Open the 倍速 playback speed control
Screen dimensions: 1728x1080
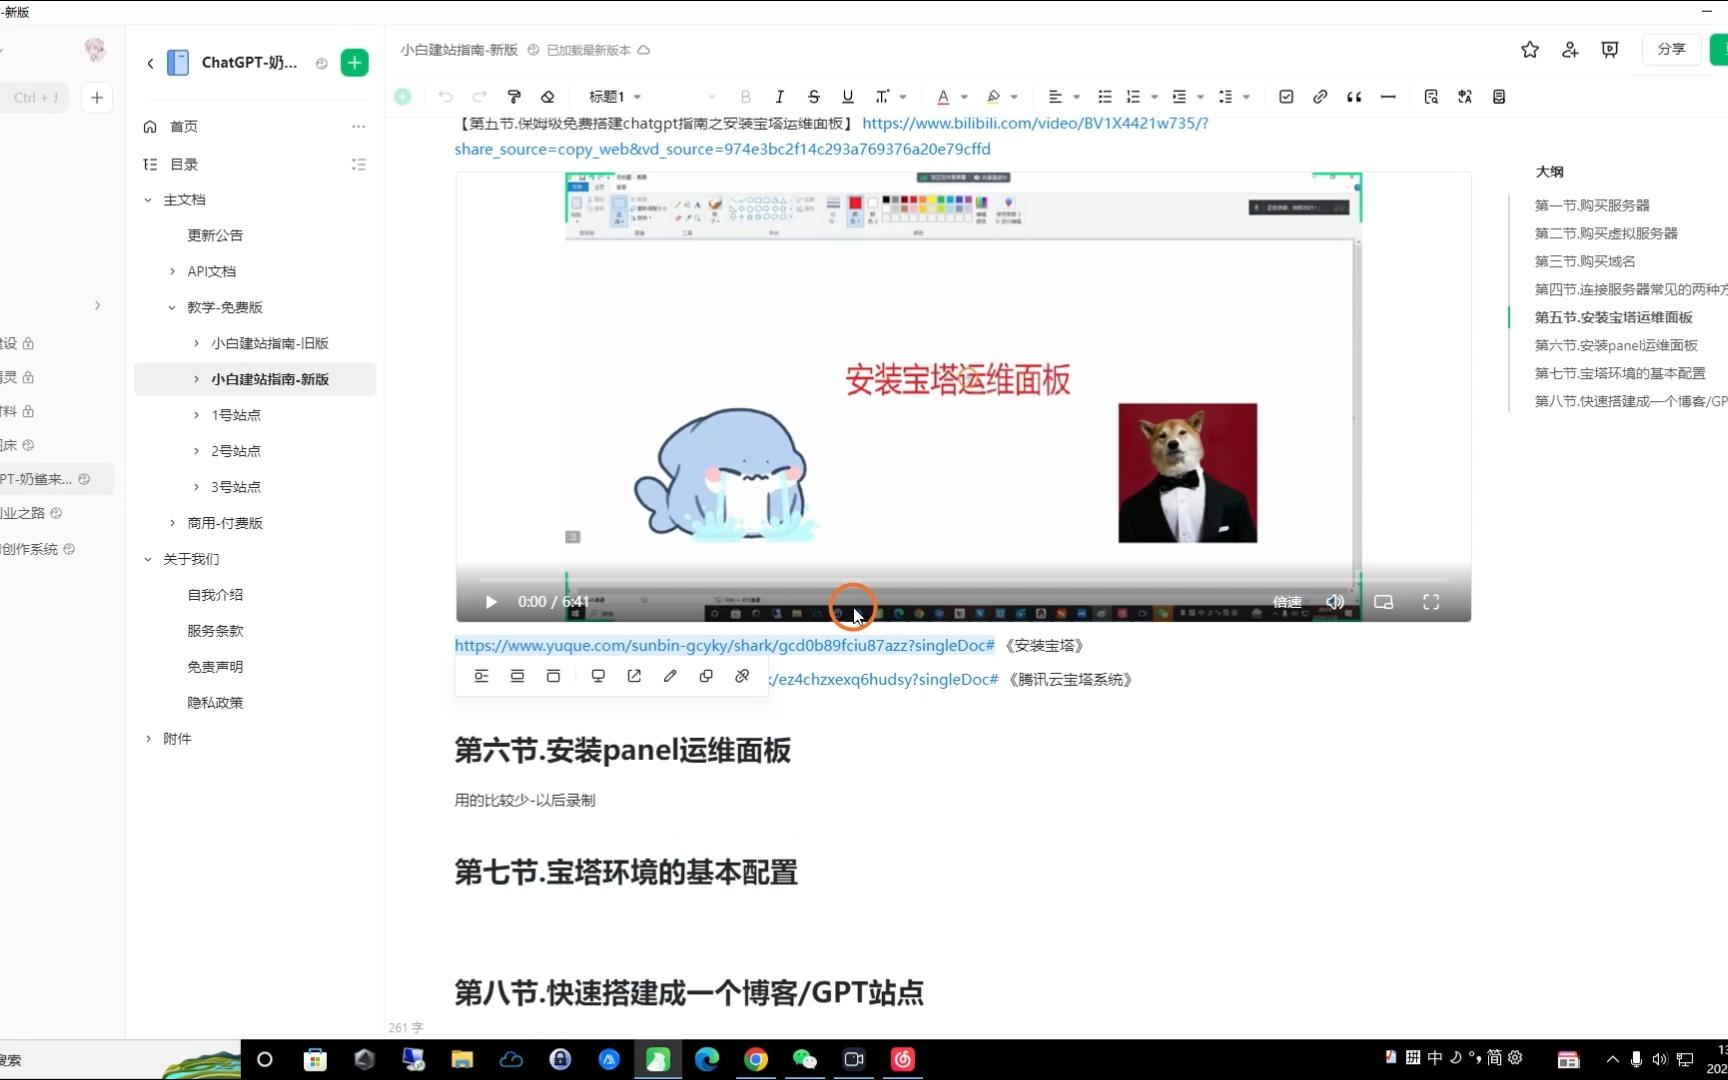1287,602
